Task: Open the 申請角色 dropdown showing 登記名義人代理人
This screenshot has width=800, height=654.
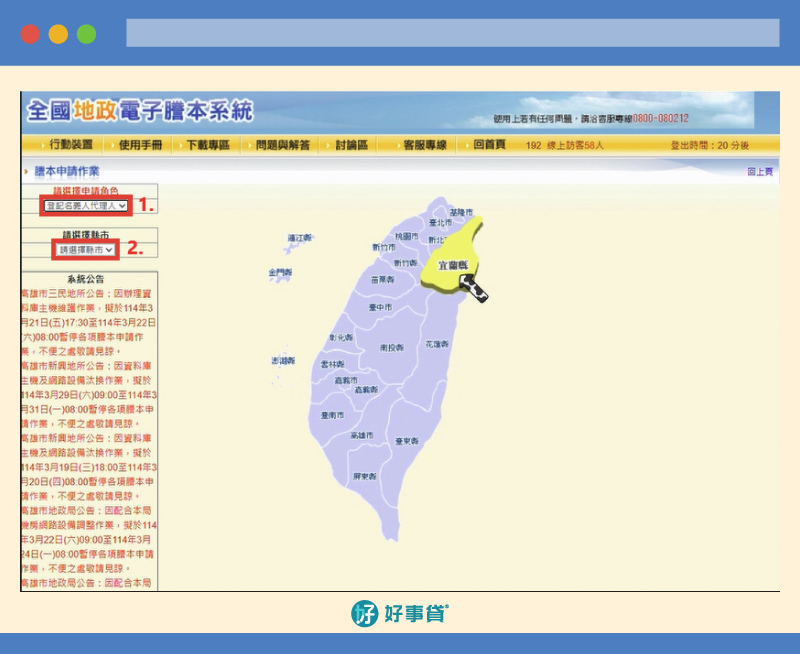Action: tap(86, 205)
